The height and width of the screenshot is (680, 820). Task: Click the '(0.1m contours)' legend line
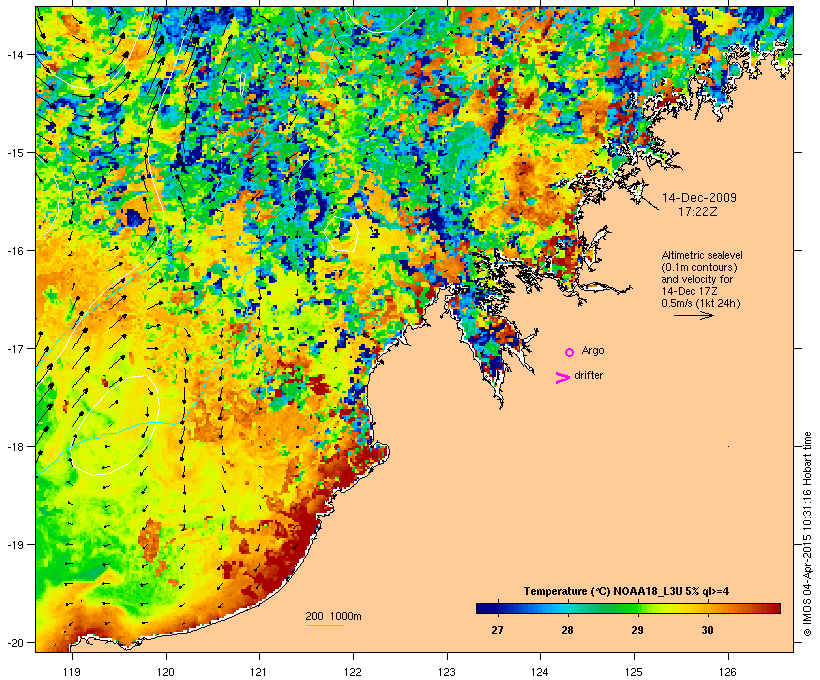699,267
